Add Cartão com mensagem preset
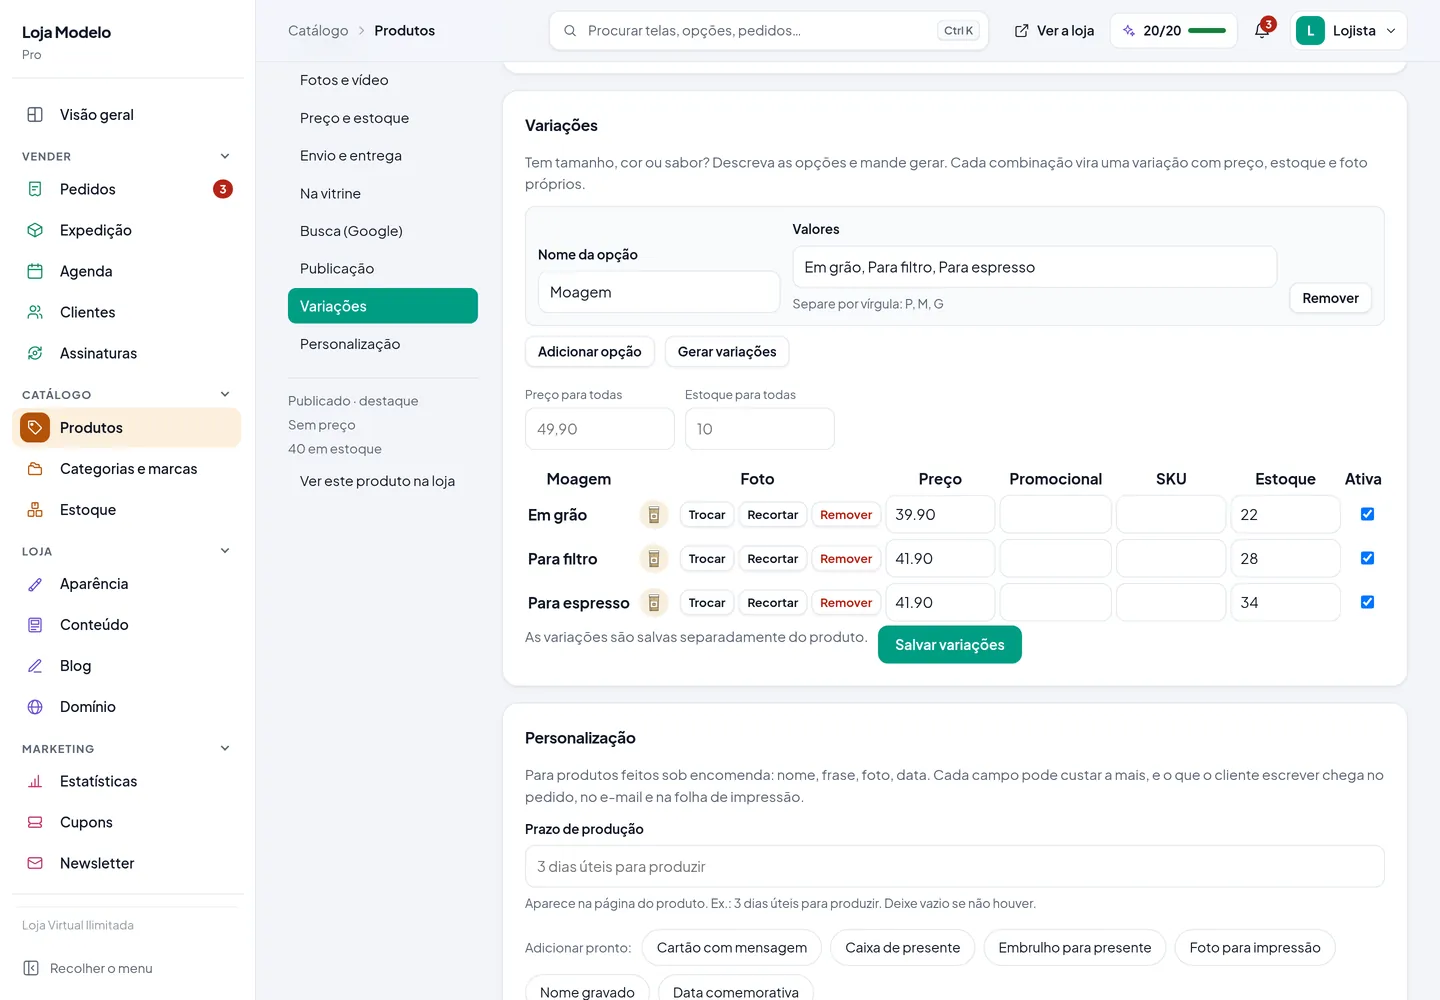This screenshot has height=1000, width=1440. click(x=732, y=948)
